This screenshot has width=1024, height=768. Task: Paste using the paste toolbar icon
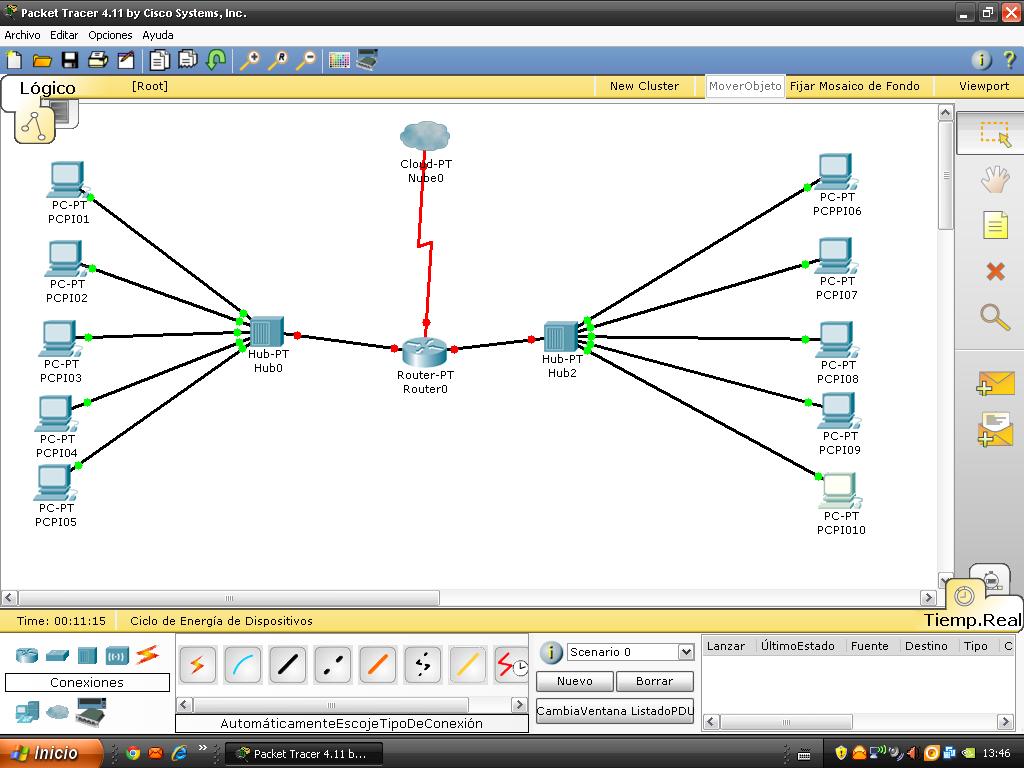click(x=187, y=60)
